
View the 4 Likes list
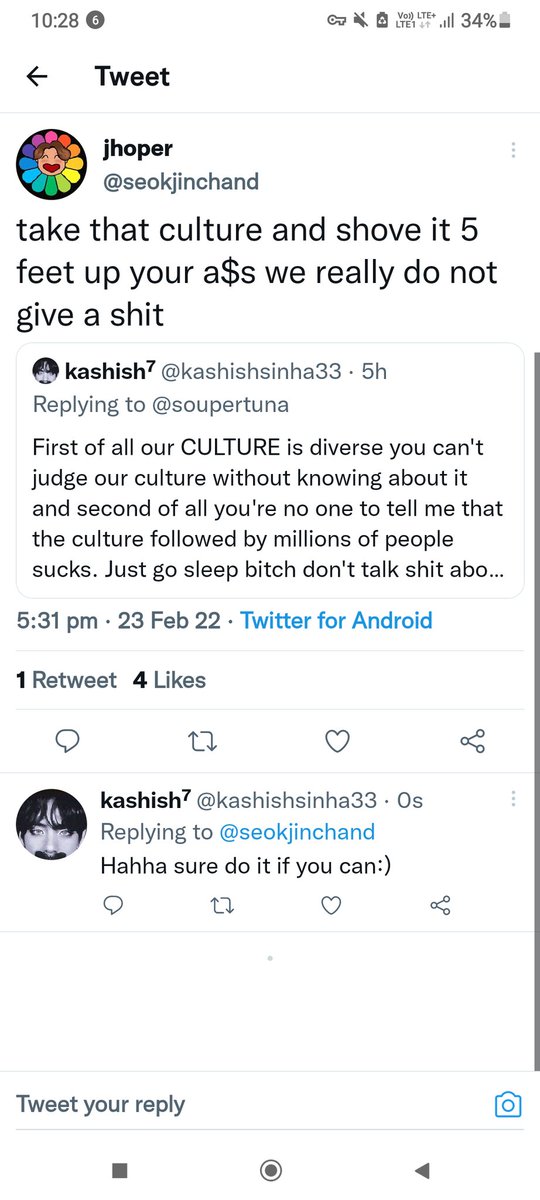click(x=169, y=680)
